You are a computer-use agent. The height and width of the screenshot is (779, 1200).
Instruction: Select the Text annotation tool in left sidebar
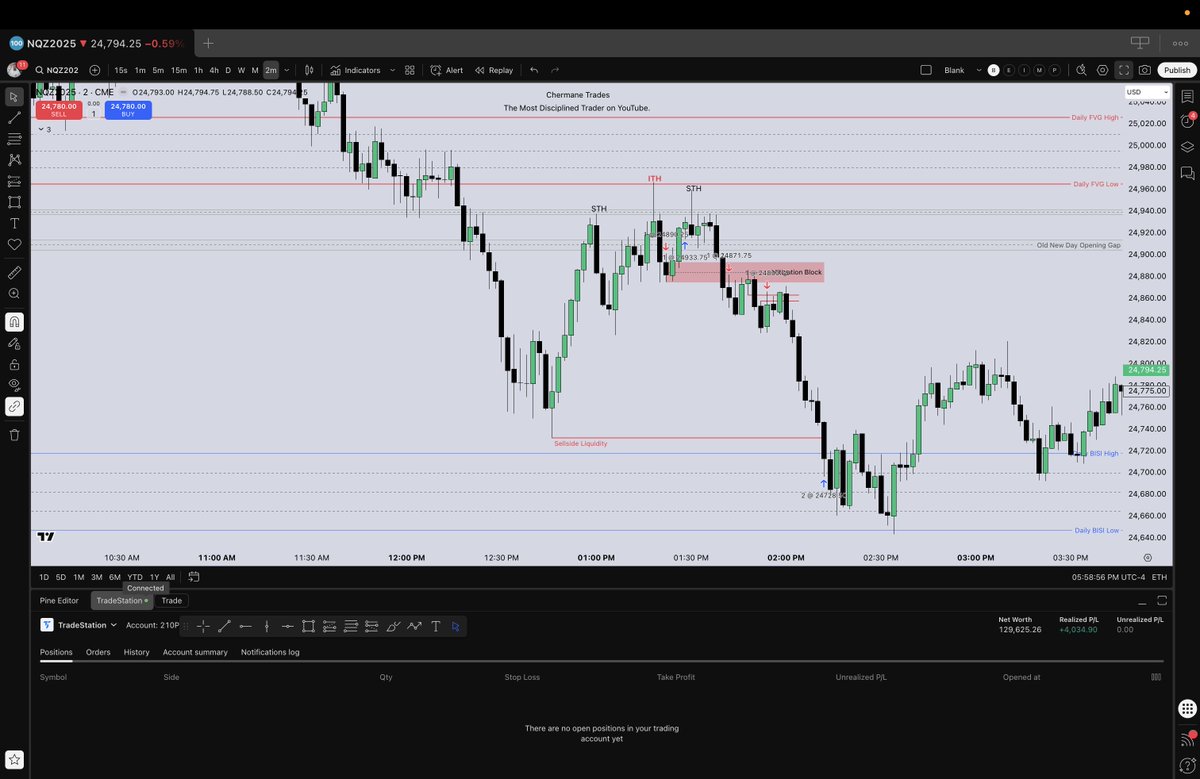point(14,223)
